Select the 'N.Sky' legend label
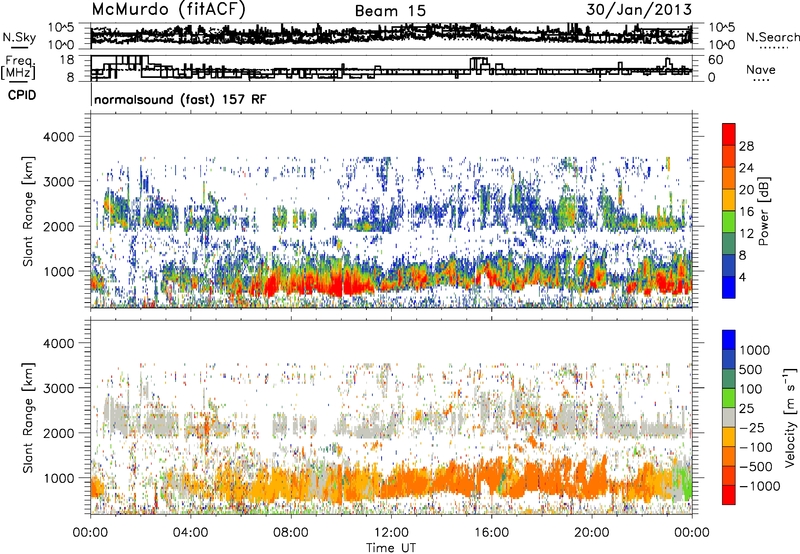The height and width of the screenshot is (554, 800). coord(19,37)
